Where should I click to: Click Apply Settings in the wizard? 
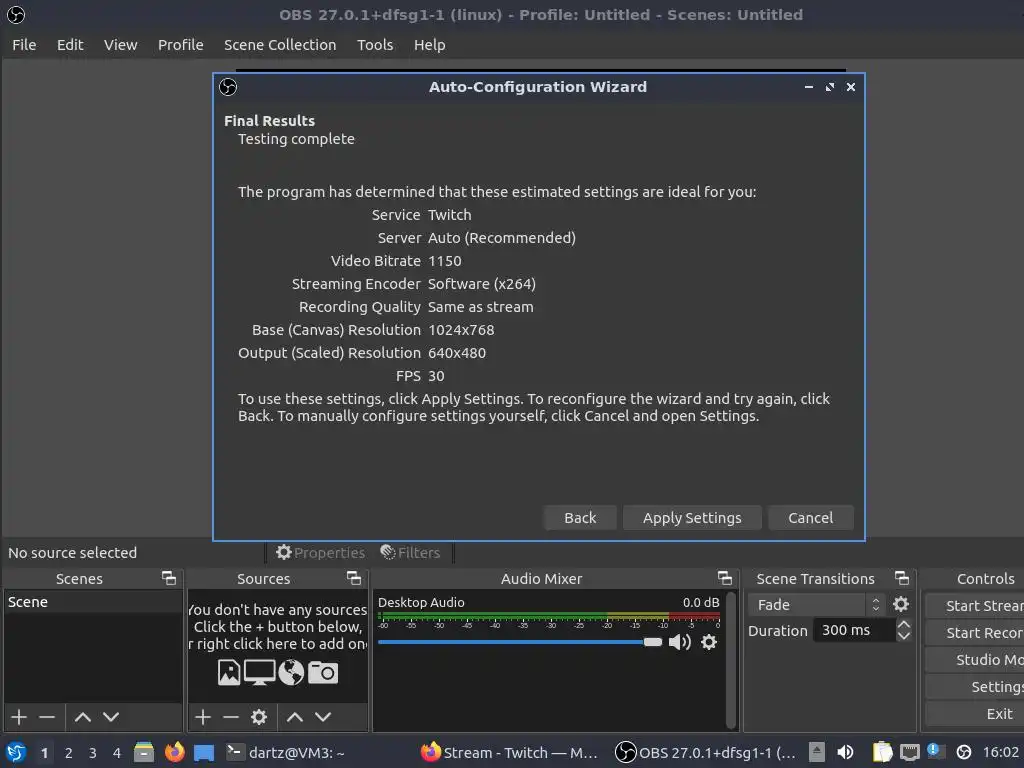[692, 518]
